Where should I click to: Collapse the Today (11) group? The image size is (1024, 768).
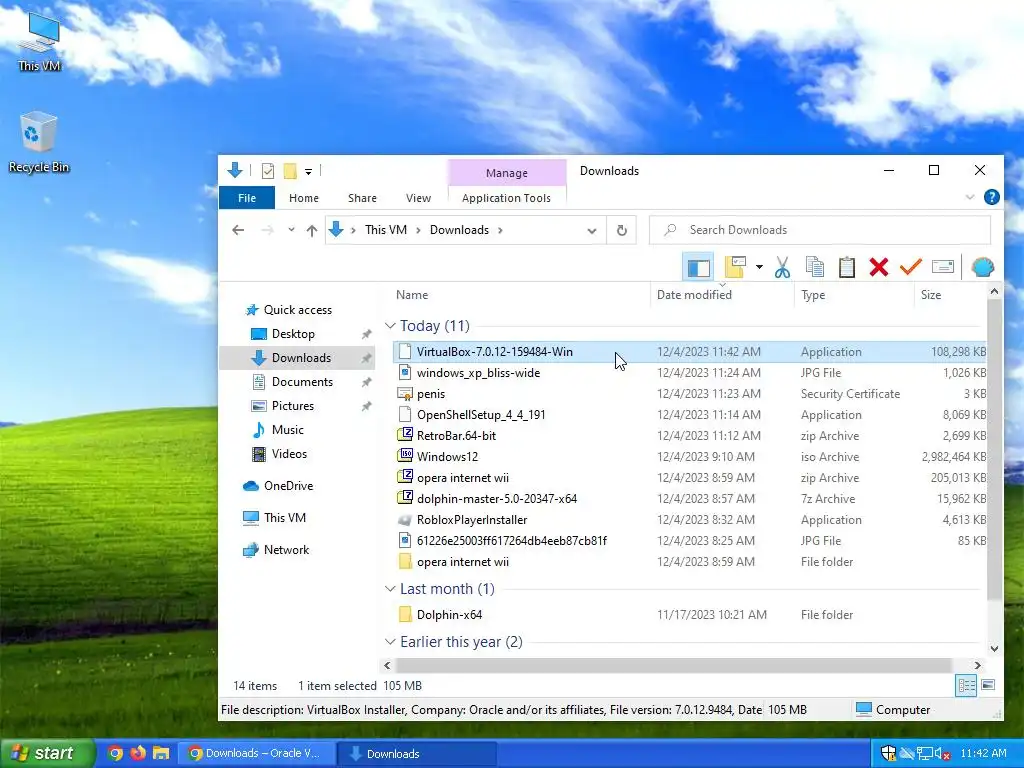(x=391, y=325)
